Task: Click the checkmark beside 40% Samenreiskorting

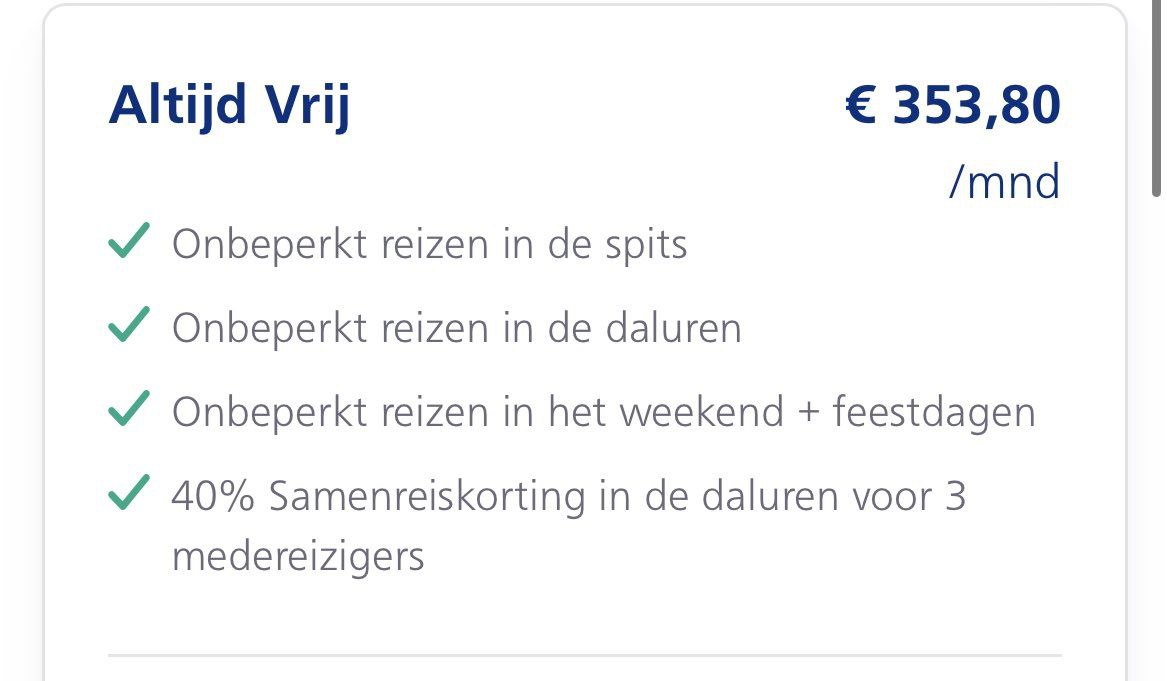Action: pos(128,495)
